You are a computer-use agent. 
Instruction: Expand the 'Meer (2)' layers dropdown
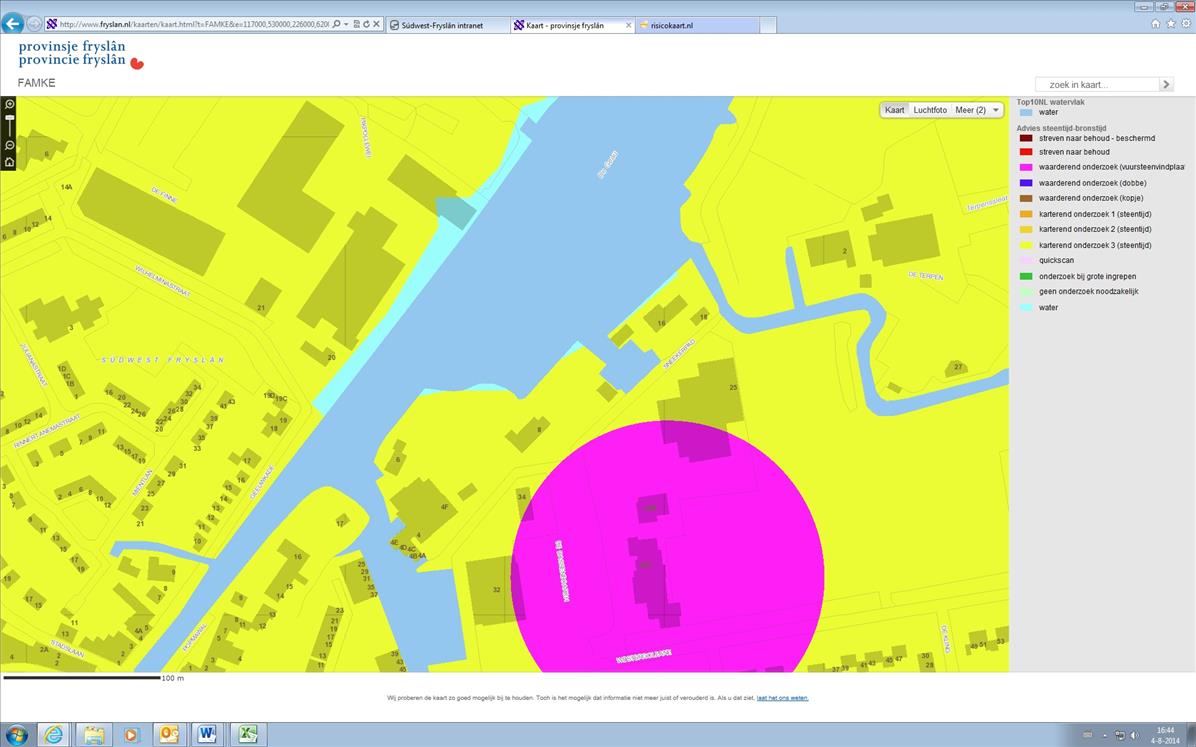pyautogui.click(x=977, y=110)
